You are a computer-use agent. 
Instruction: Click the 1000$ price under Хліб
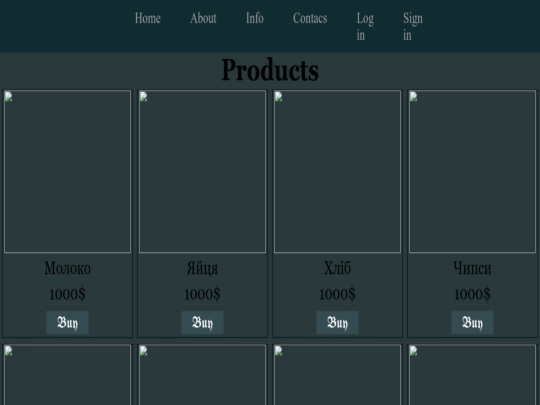point(338,294)
